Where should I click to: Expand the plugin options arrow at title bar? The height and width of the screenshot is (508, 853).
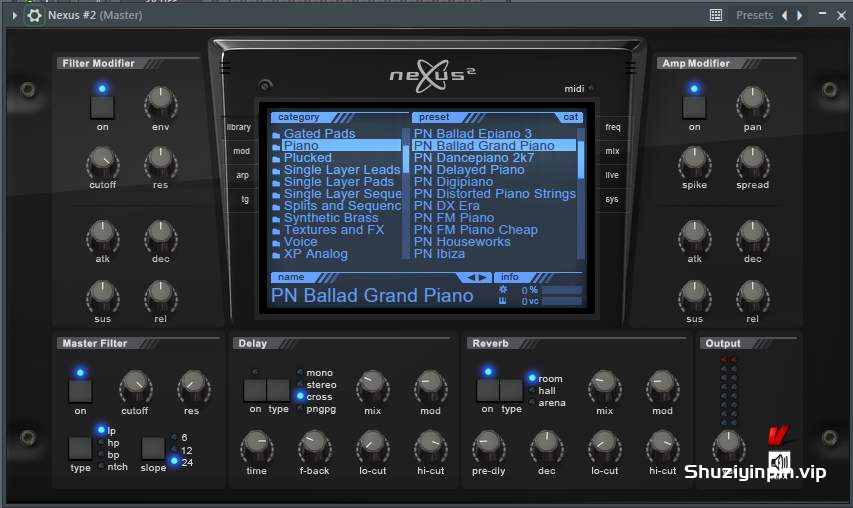pyautogui.click(x=15, y=15)
